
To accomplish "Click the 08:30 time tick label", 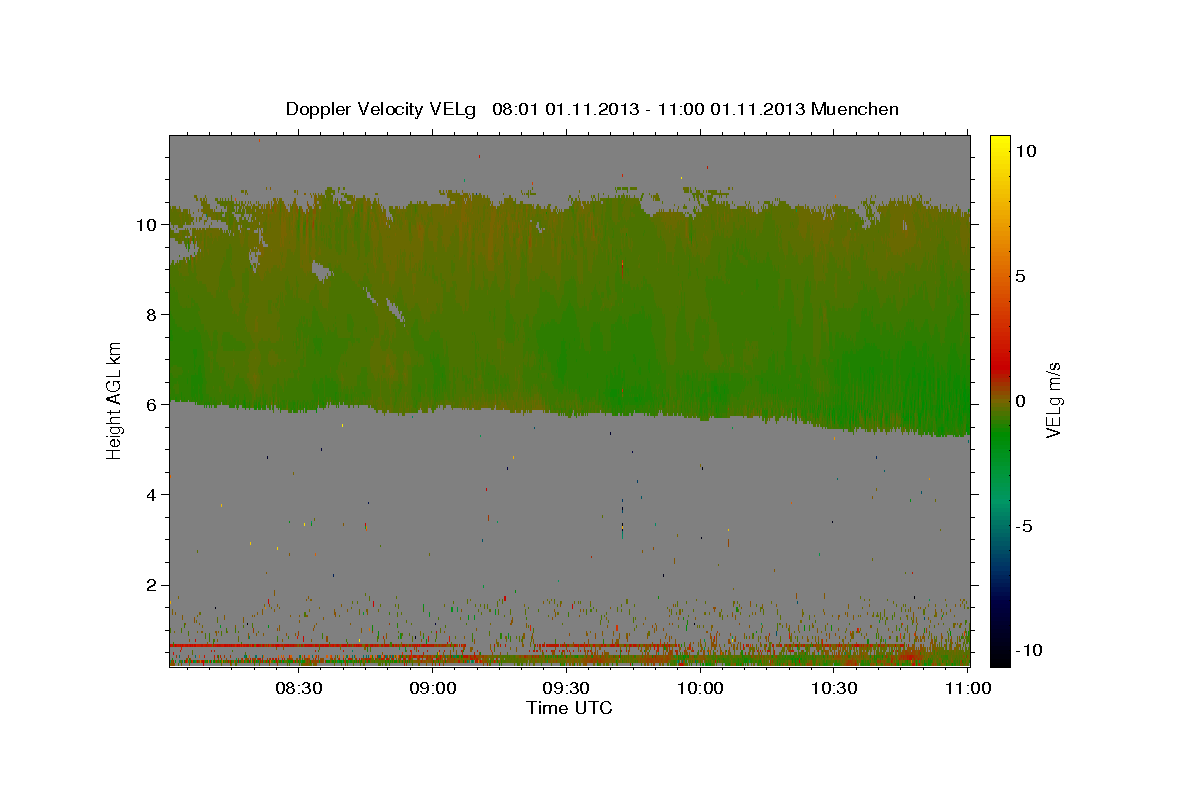I will point(299,688).
